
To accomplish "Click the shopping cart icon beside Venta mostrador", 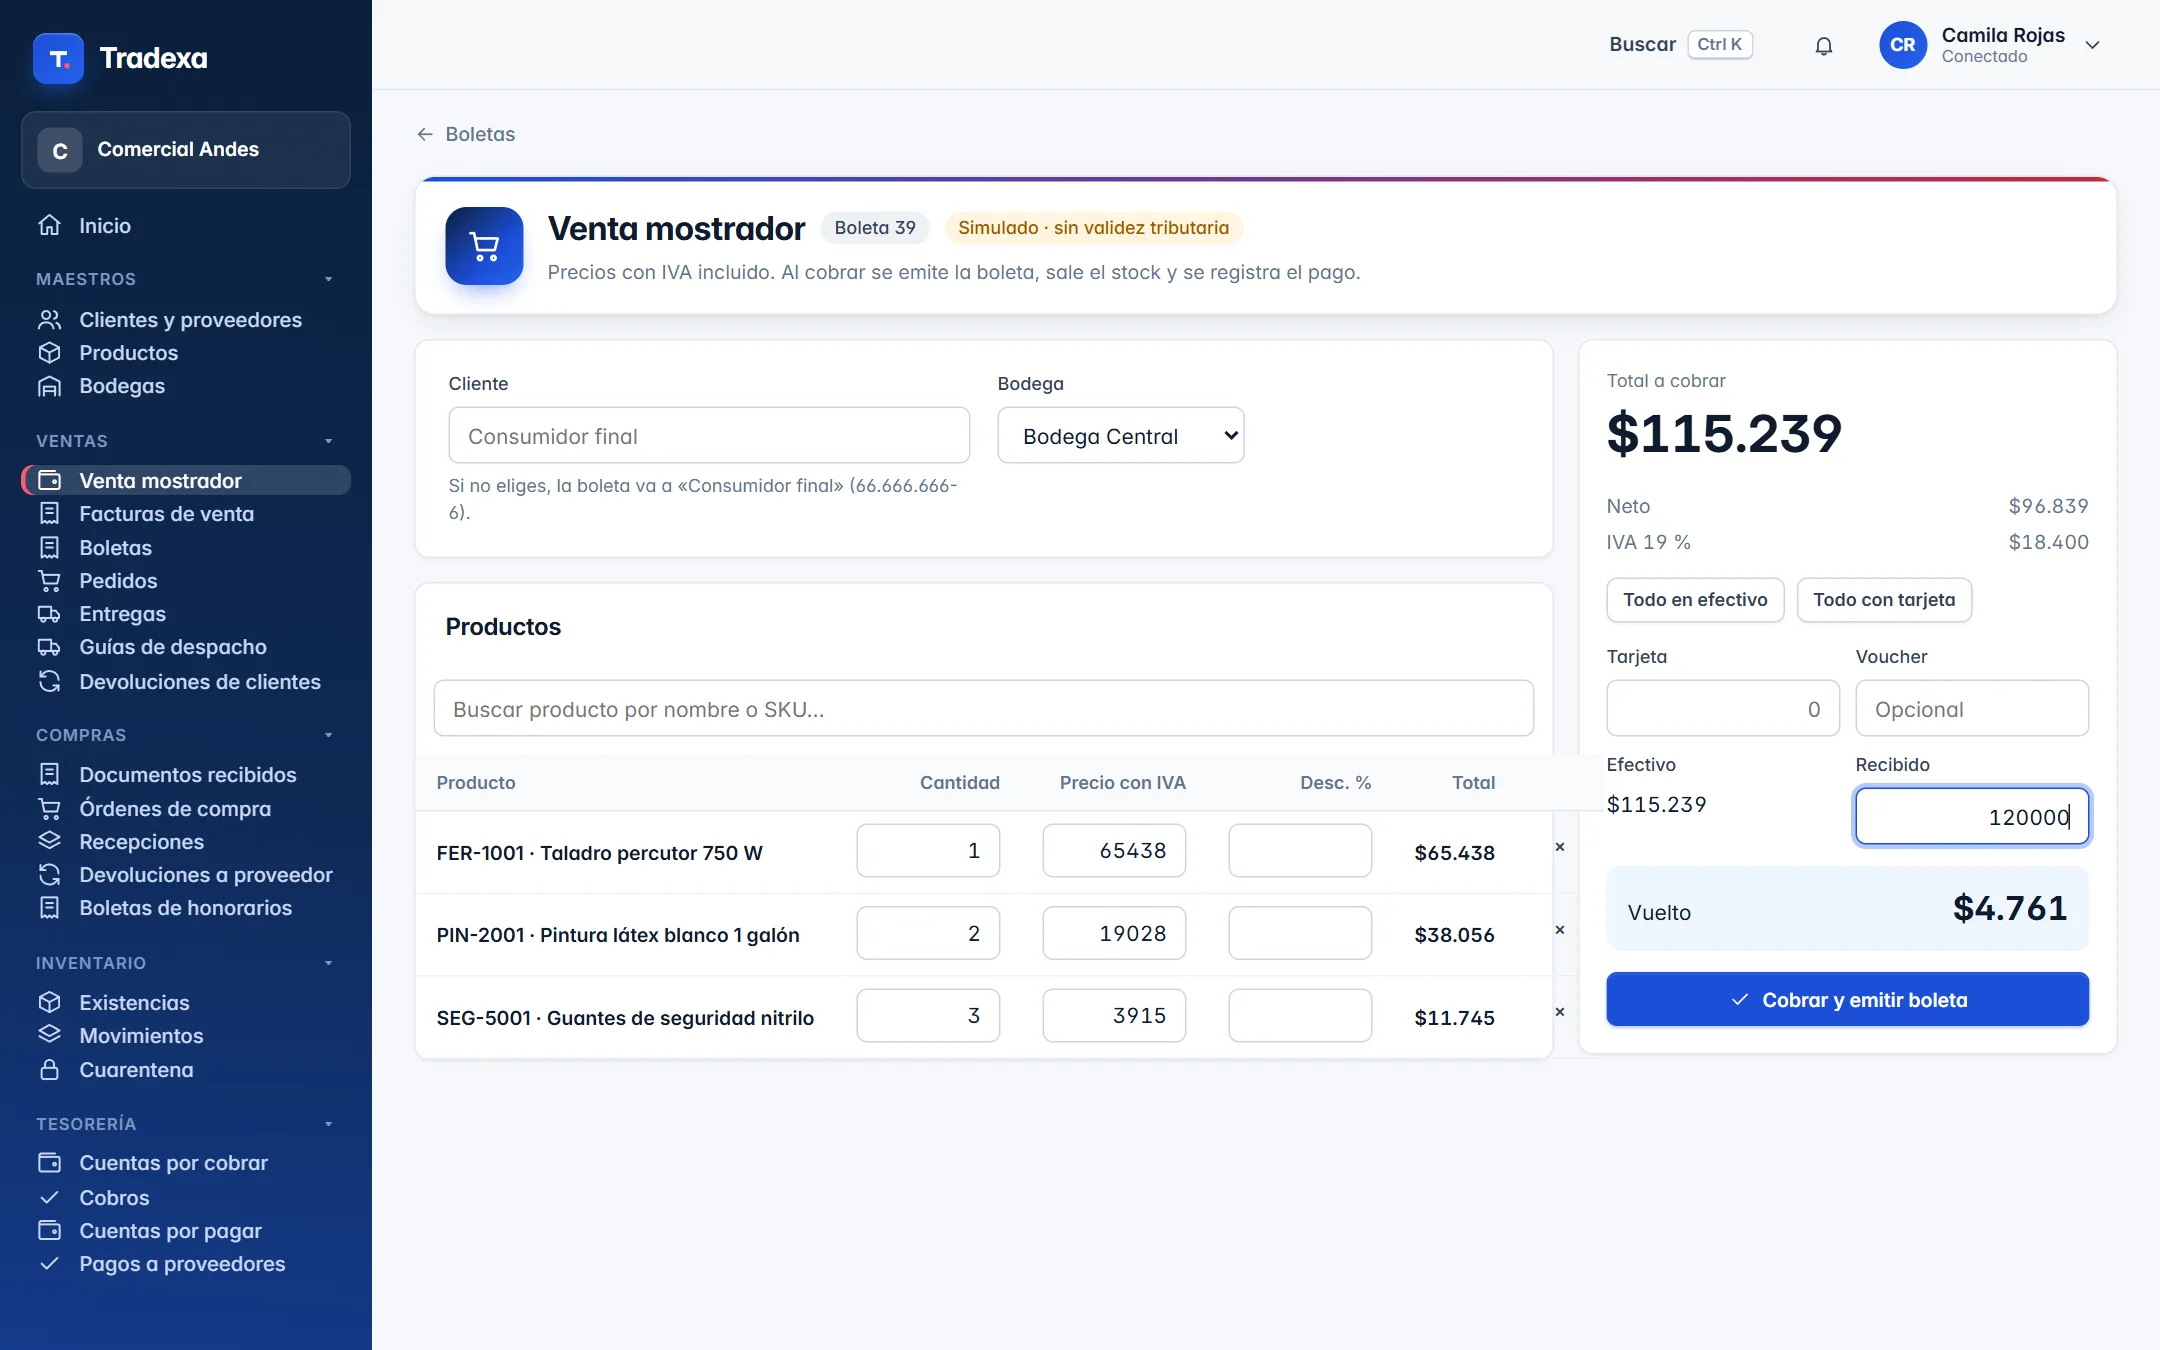I will point(484,246).
